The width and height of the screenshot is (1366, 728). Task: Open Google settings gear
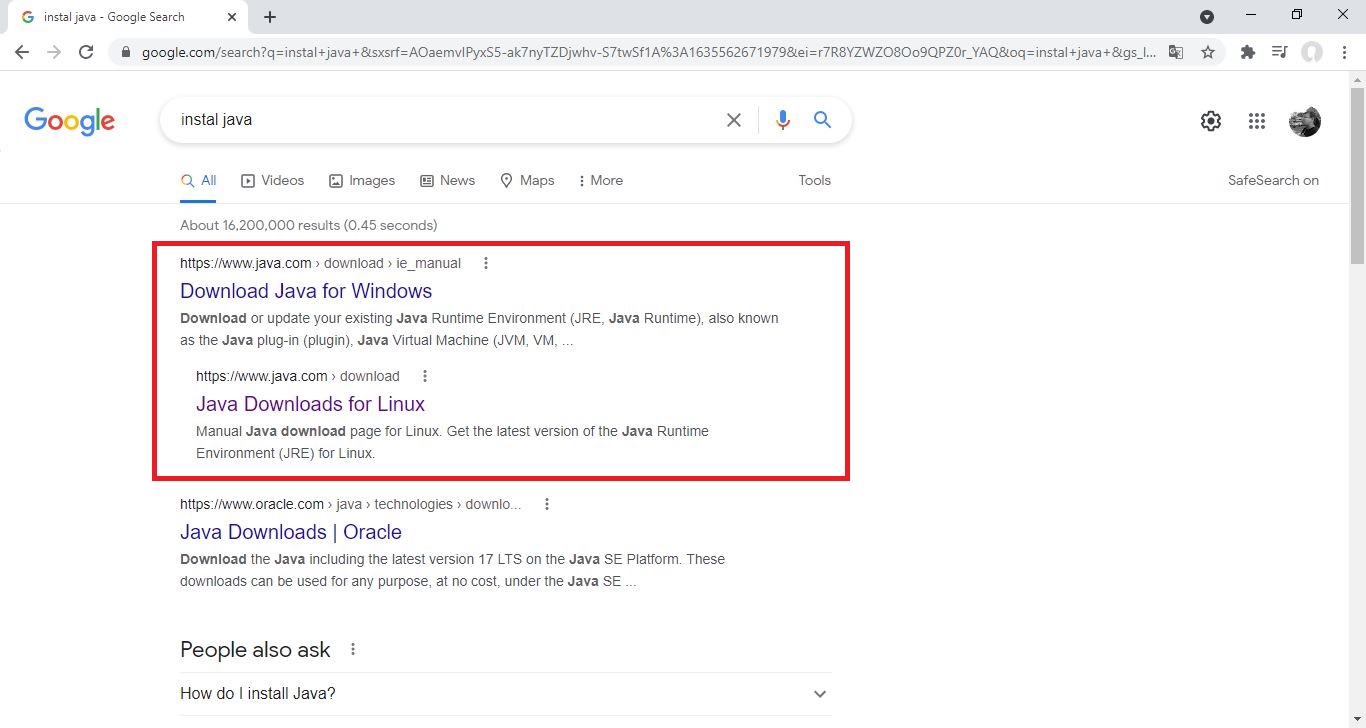(x=1211, y=121)
